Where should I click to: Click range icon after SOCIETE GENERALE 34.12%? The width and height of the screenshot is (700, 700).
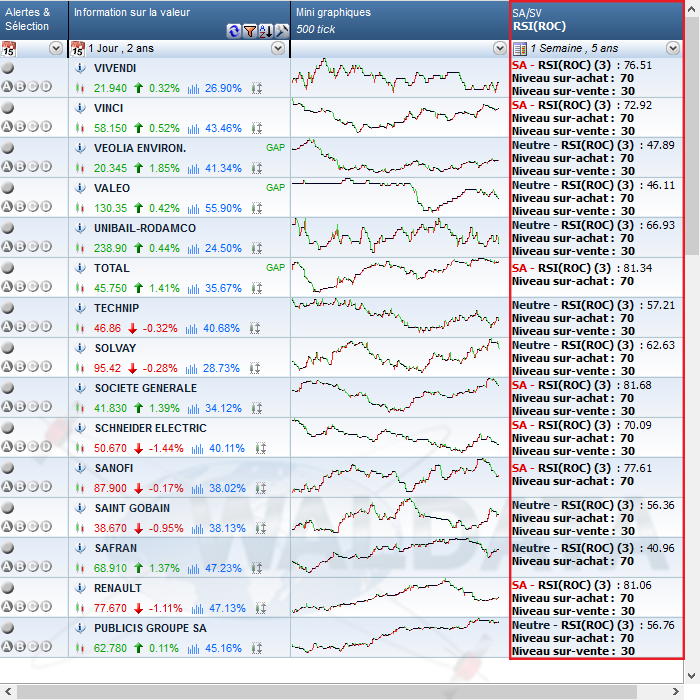257,408
